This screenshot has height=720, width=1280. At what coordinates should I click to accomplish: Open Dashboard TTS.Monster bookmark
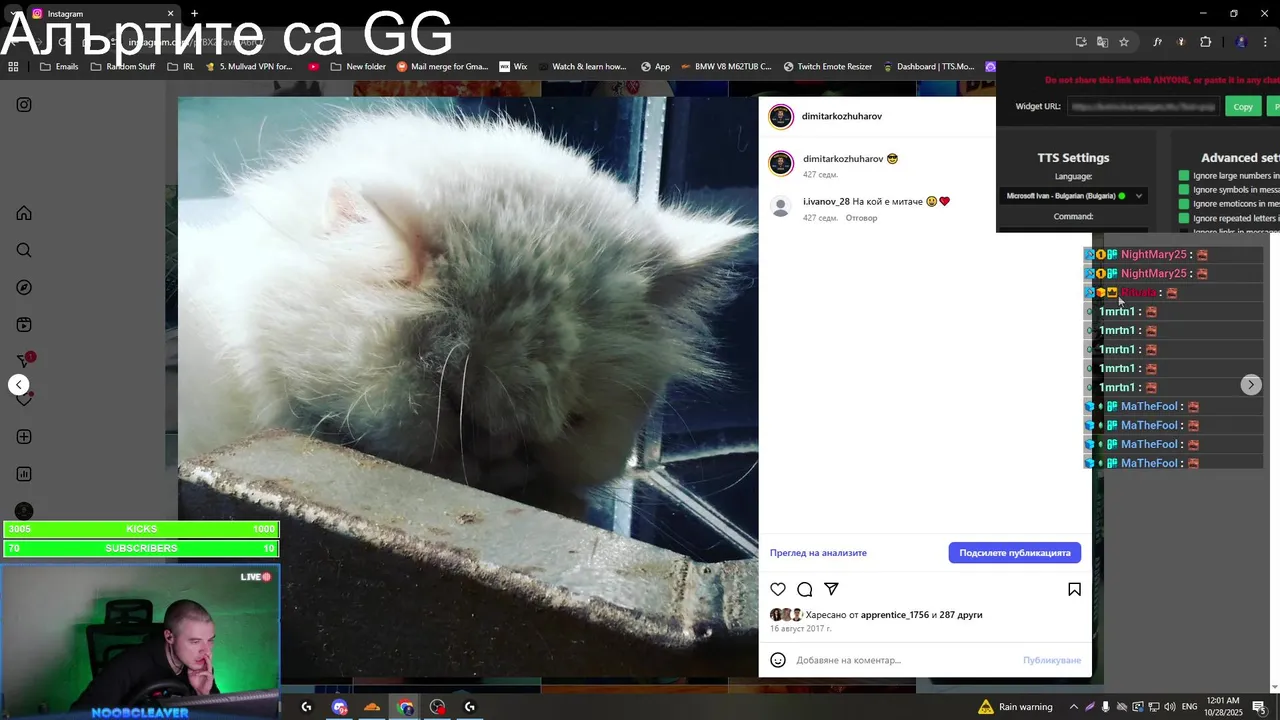pos(929,67)
